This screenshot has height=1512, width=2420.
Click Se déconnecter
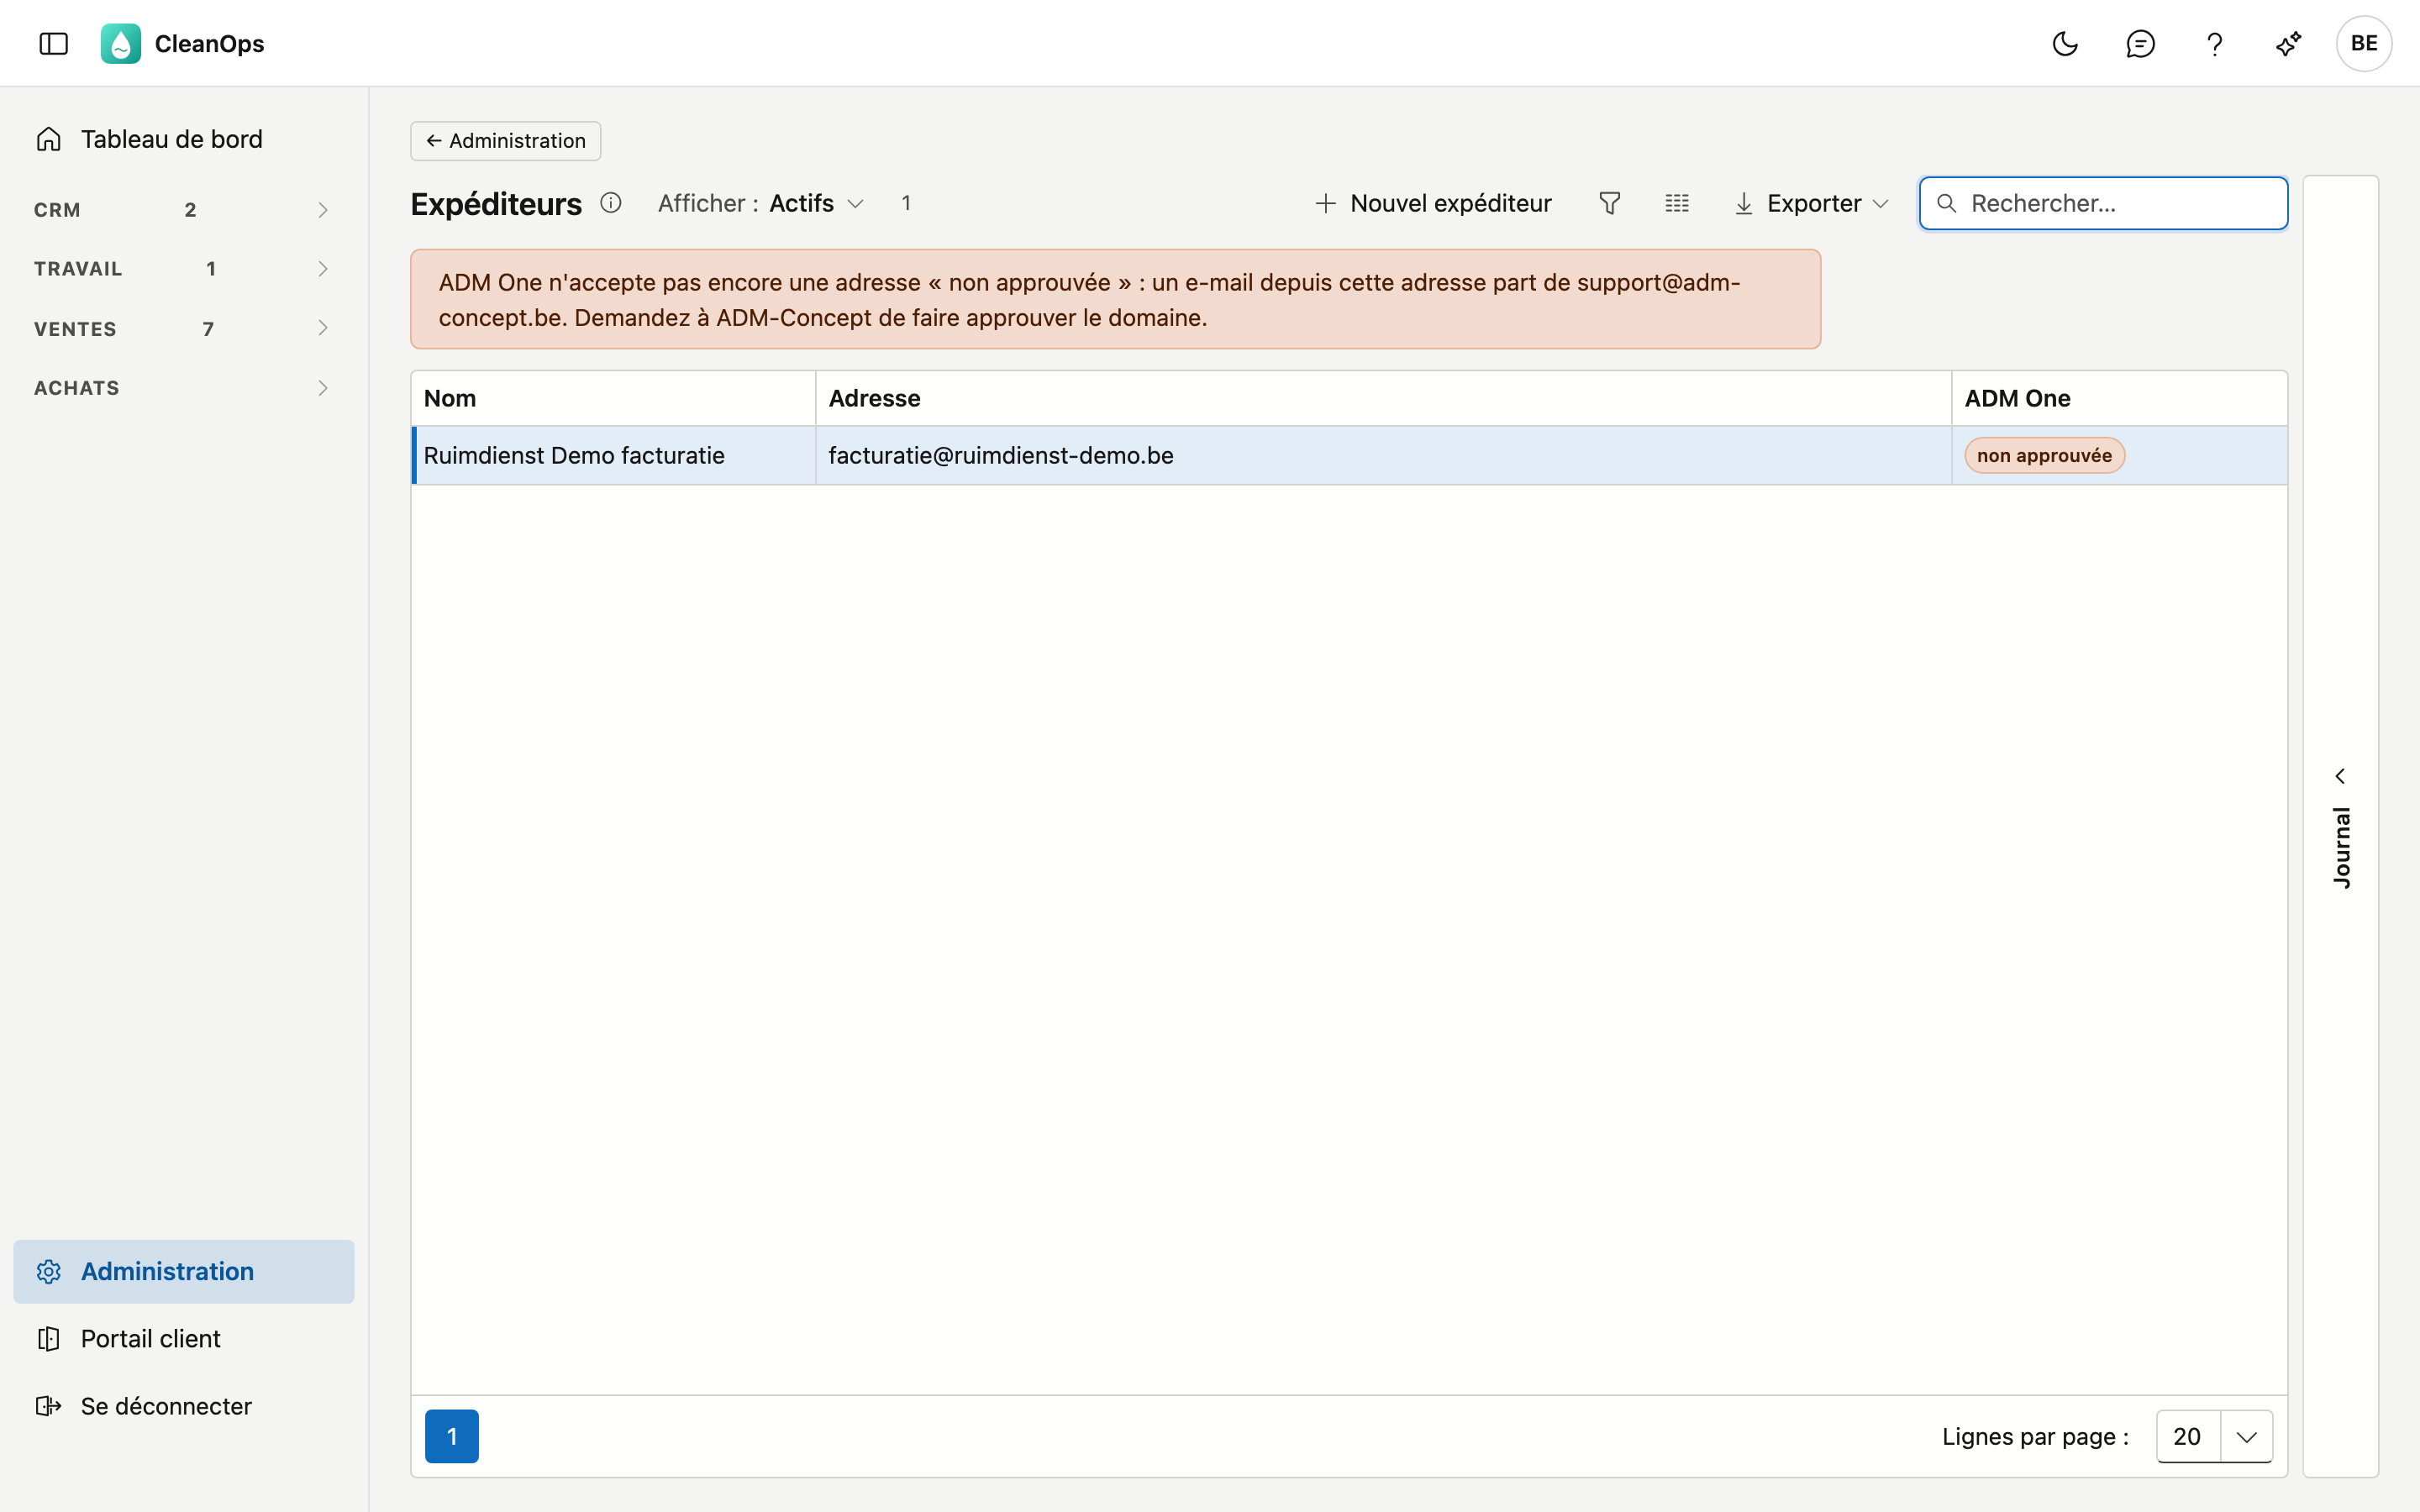(x=184, y=1405)
